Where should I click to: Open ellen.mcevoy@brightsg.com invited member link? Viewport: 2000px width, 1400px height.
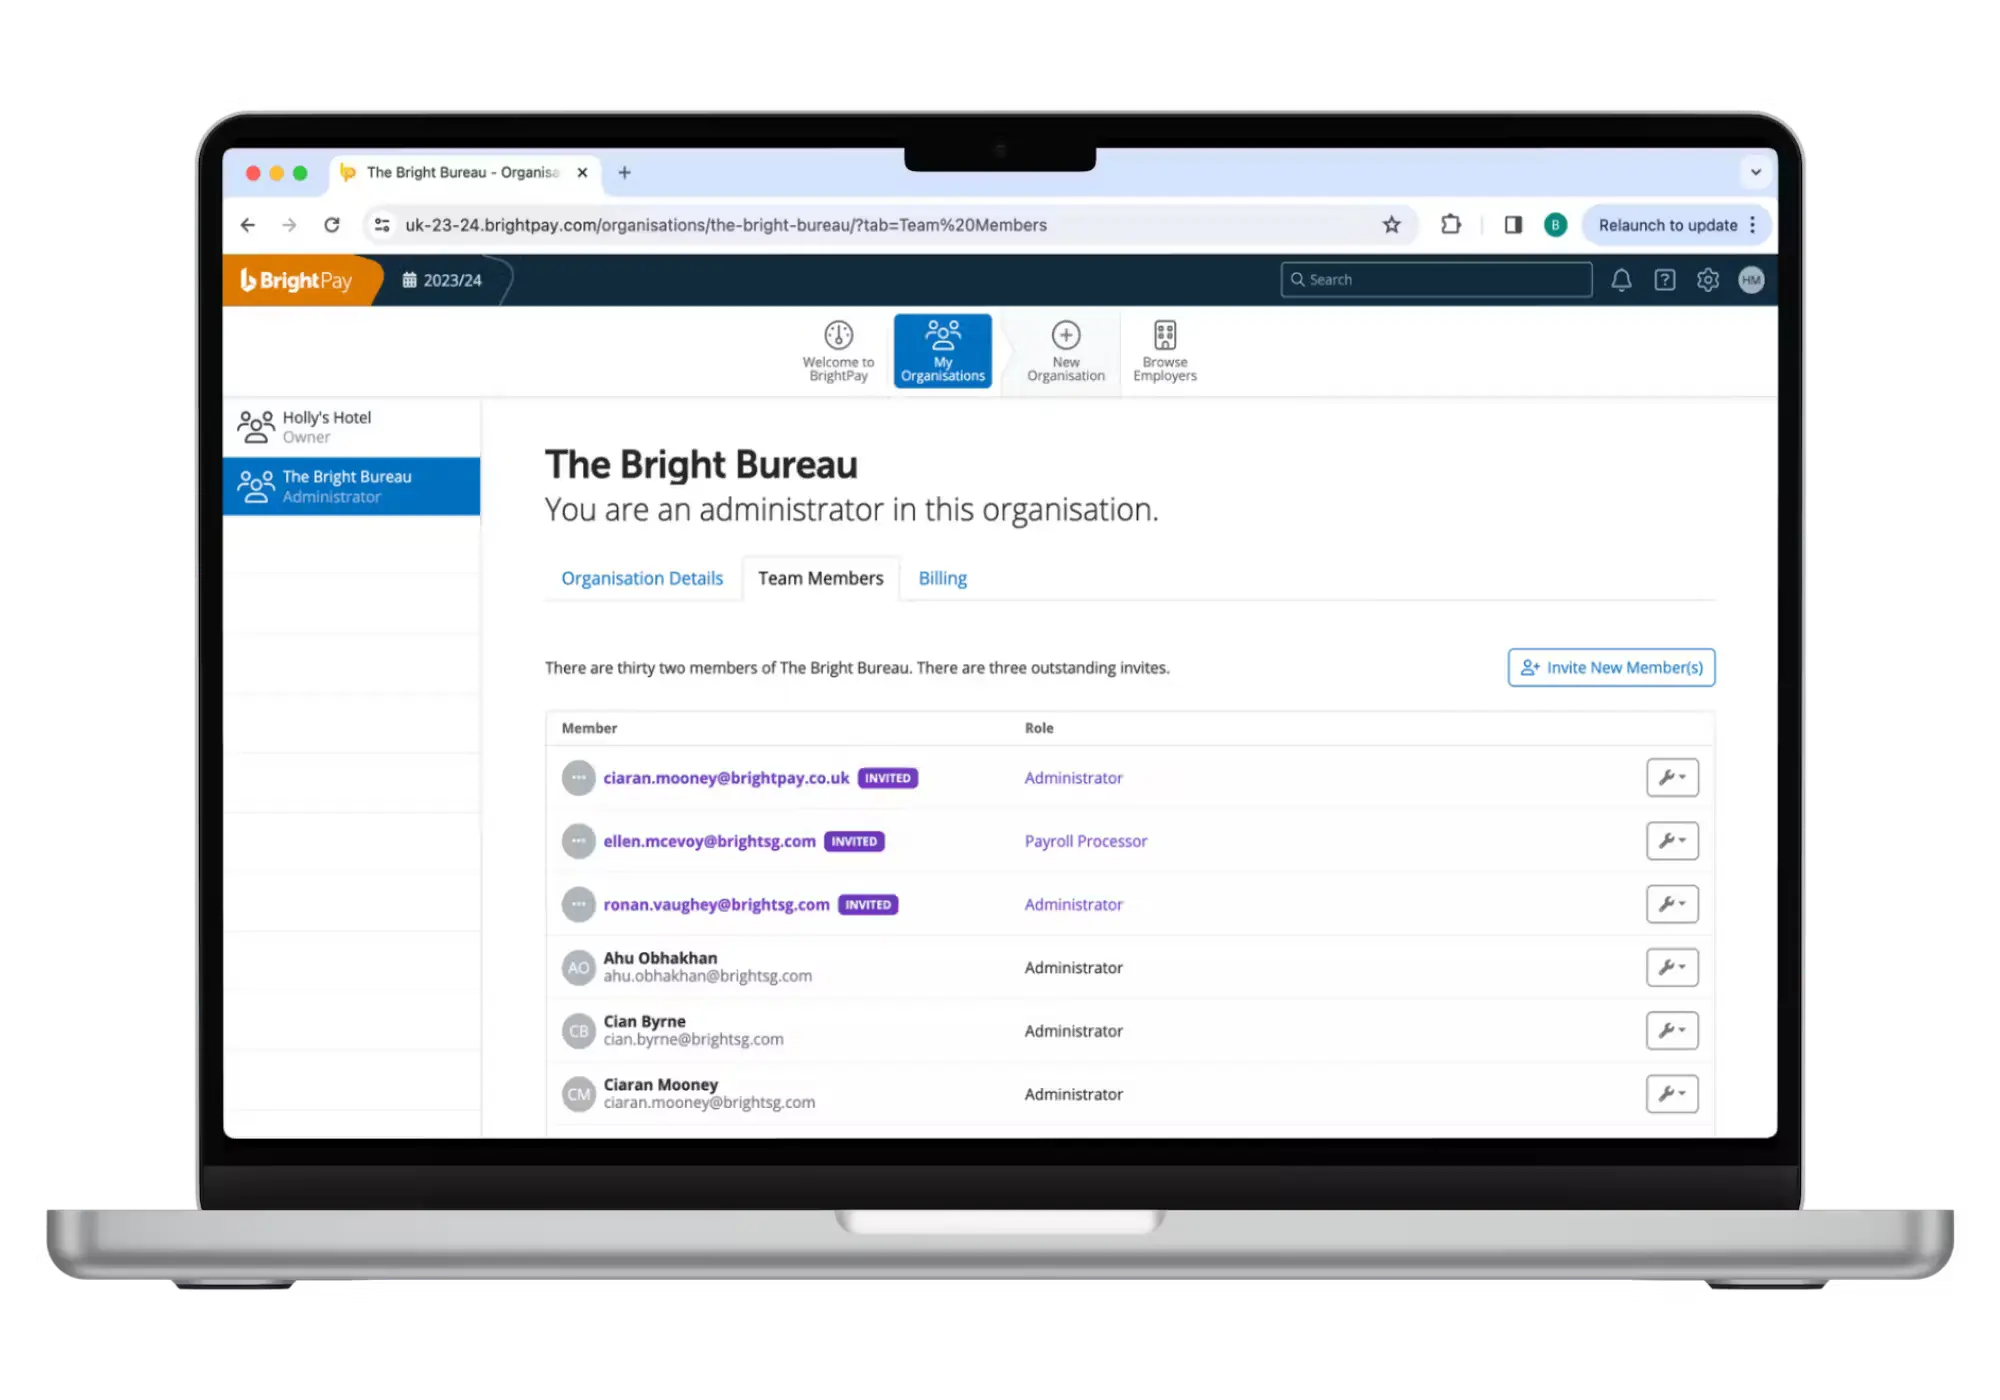709,842
